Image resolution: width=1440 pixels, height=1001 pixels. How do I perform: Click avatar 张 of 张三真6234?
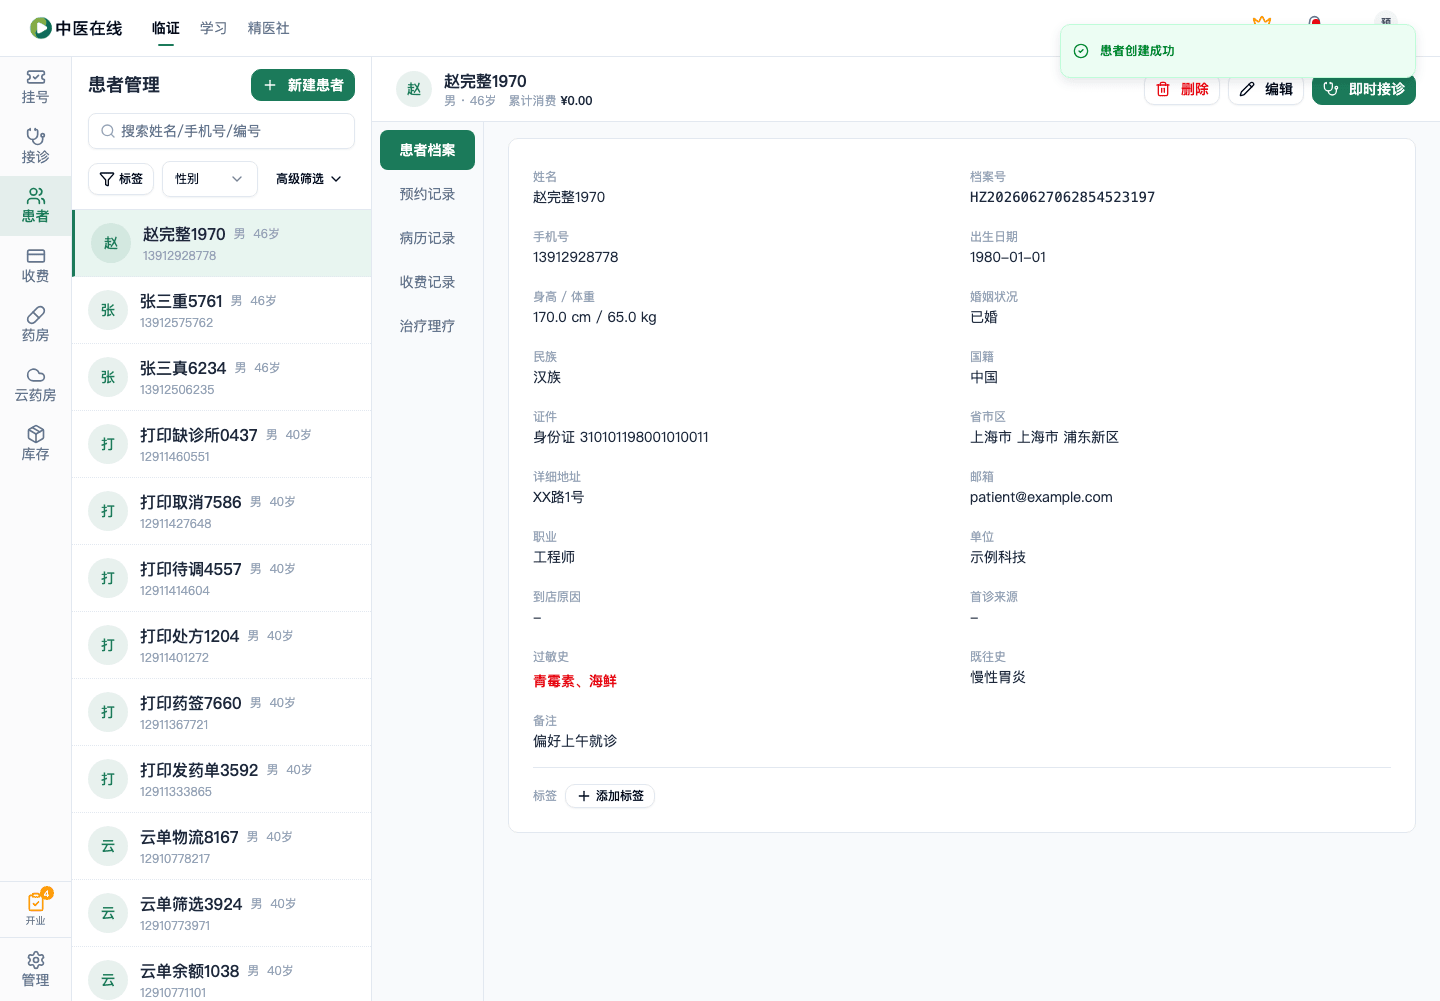tap(108, 377)
